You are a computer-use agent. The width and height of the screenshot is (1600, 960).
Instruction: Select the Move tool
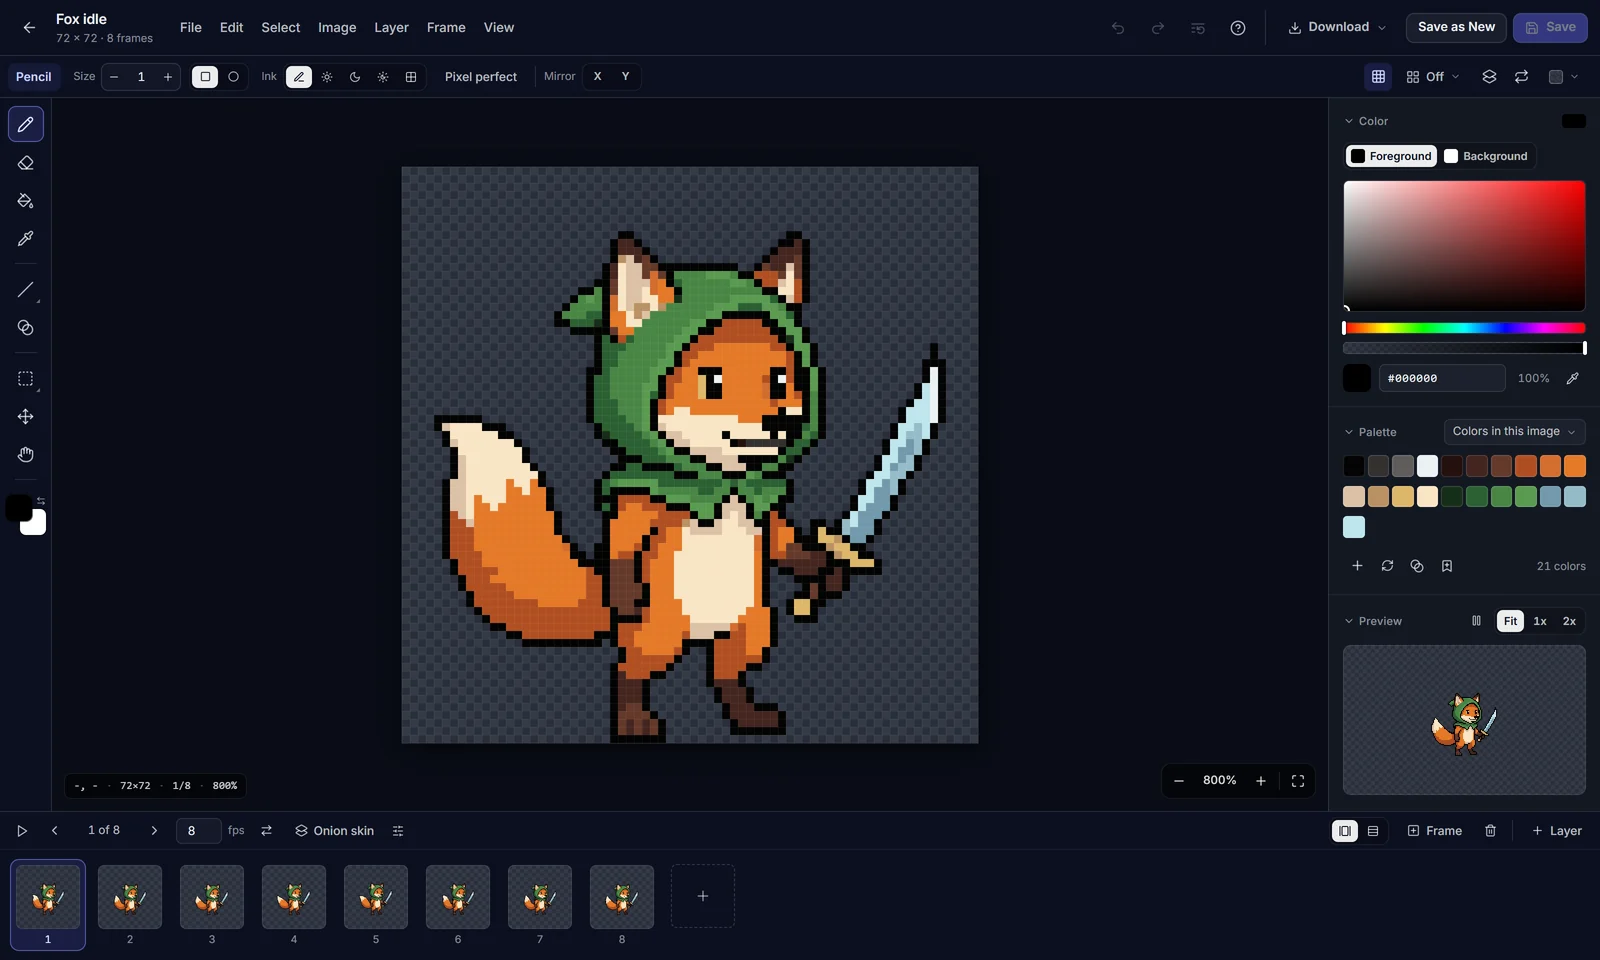pos(26,417)
